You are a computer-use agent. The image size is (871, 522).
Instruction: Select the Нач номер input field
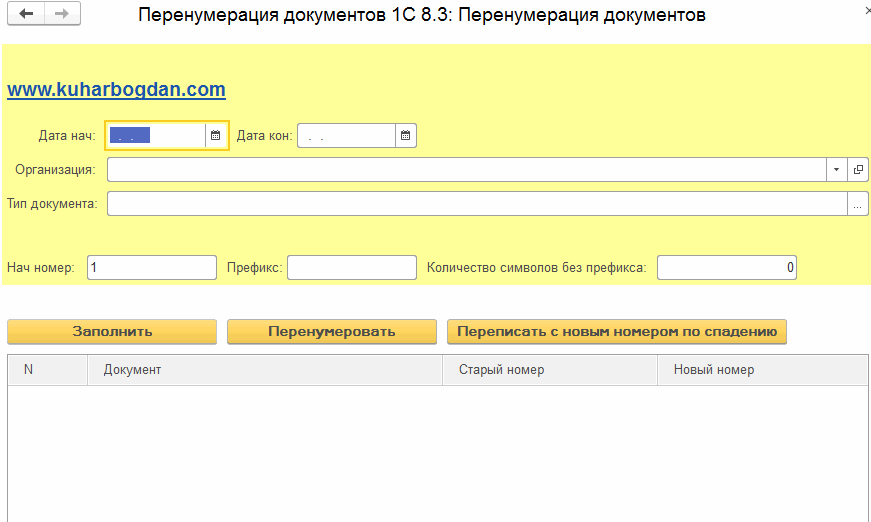pyautogui.click(x=151, y=267)
